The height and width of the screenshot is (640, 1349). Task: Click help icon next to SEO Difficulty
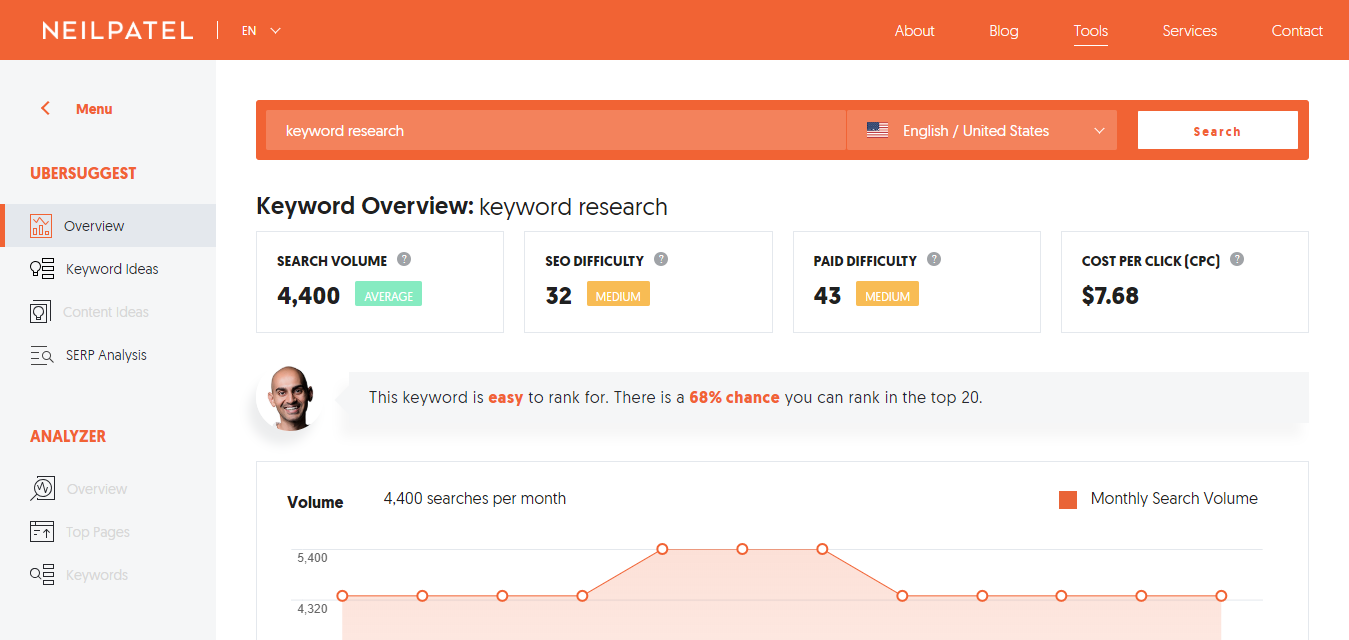[661, 259]
